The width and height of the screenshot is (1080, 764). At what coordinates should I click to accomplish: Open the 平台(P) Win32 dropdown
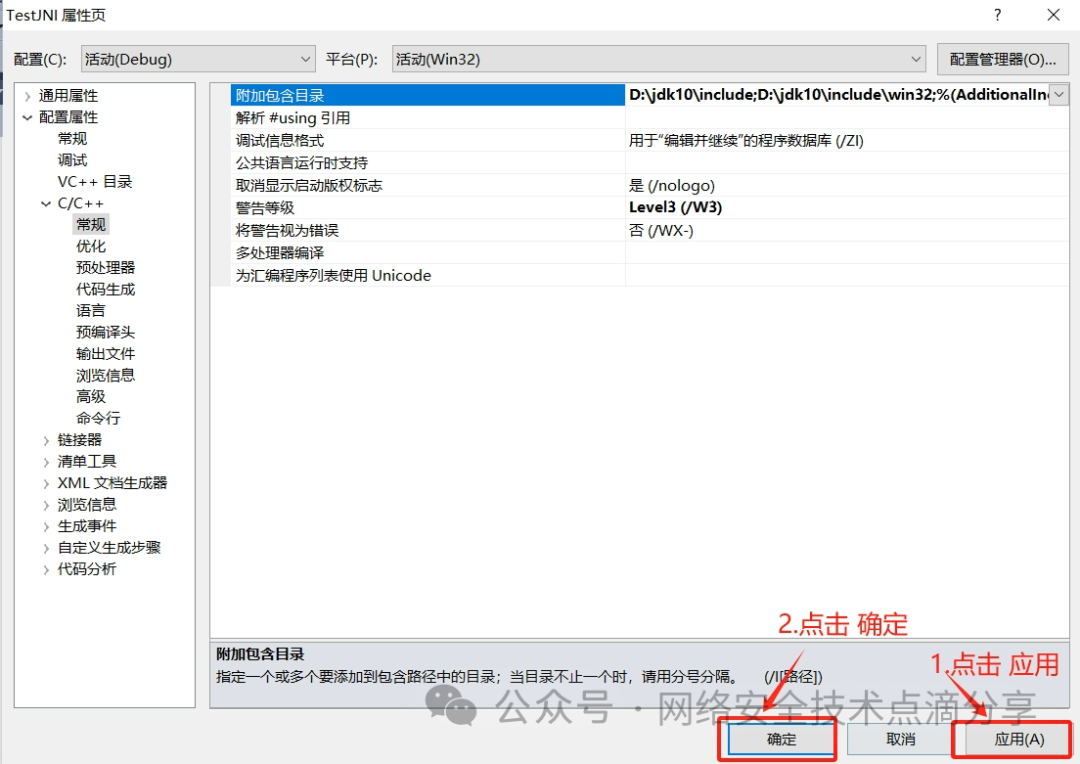pyautogui.click(x=658, y=59)
